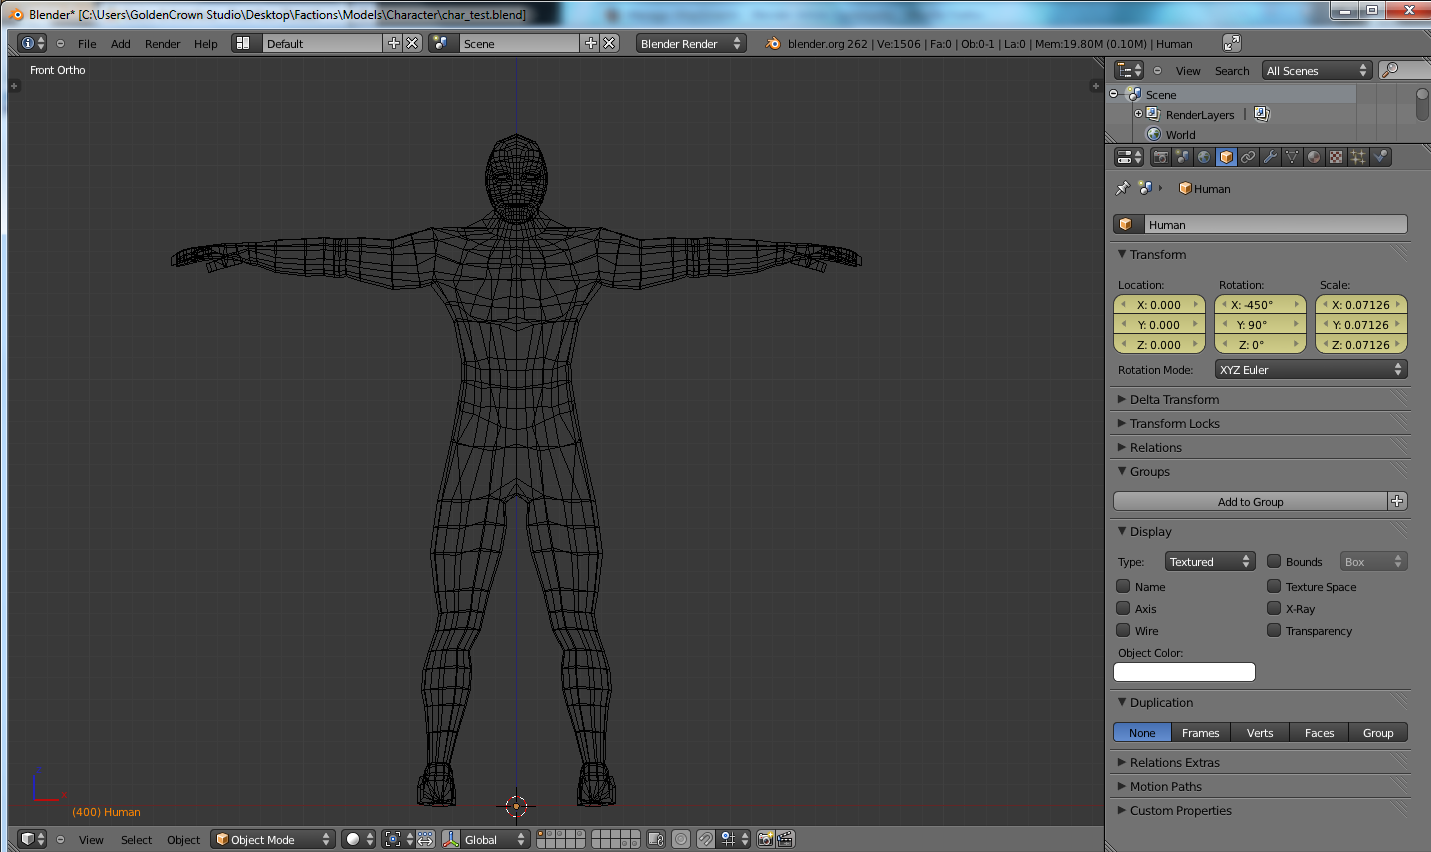Image resolution: width=1431 pixels, height=852 pixels.
Task: Click the Add to Group button
Action: click(x=1250, y=501)
